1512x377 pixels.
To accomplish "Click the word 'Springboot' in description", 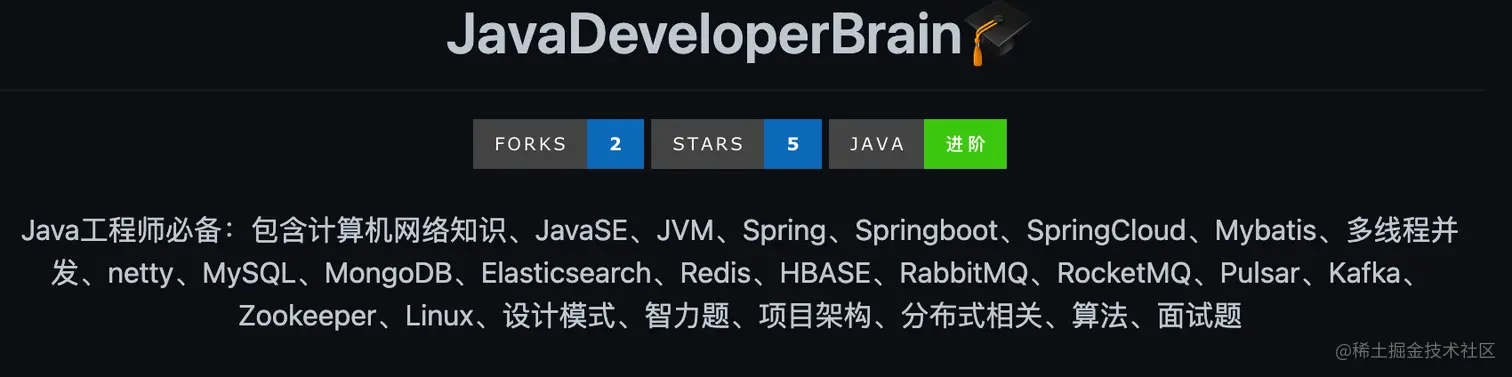I will [x=926, y=231].
